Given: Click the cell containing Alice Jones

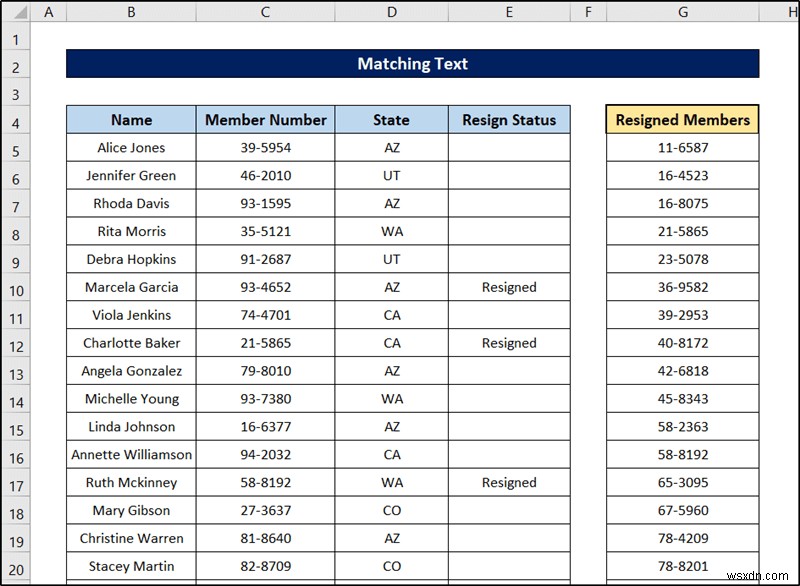Looking at the screenshot, I should coord(130,147).
